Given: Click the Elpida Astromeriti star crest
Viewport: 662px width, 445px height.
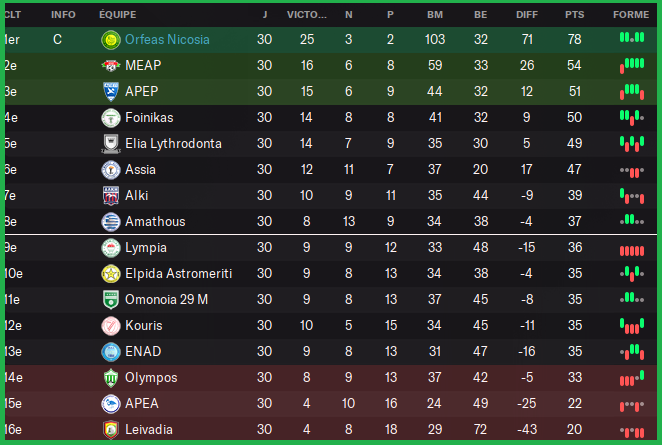Looking at the screenshot, I should pyautogui.click(x=110, y=273).
